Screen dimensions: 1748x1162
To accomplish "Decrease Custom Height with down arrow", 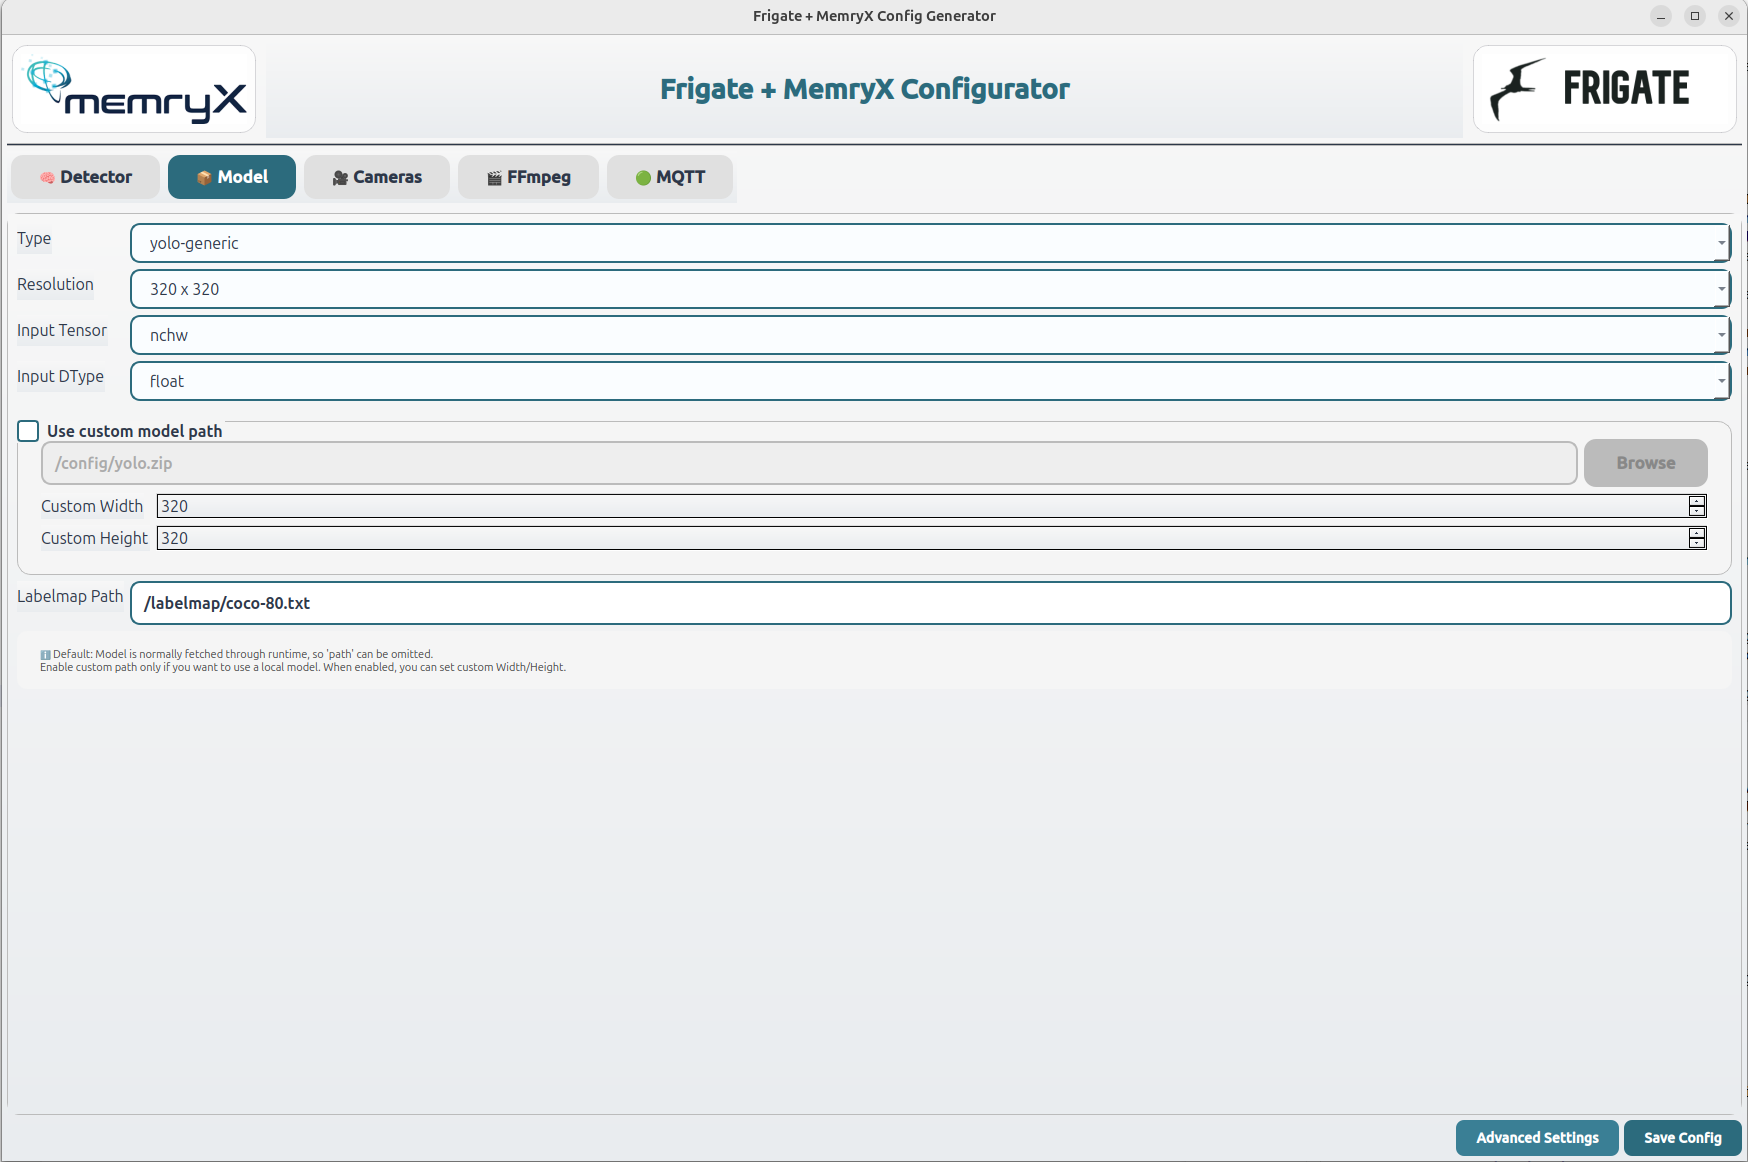I will click(1697, 543).
